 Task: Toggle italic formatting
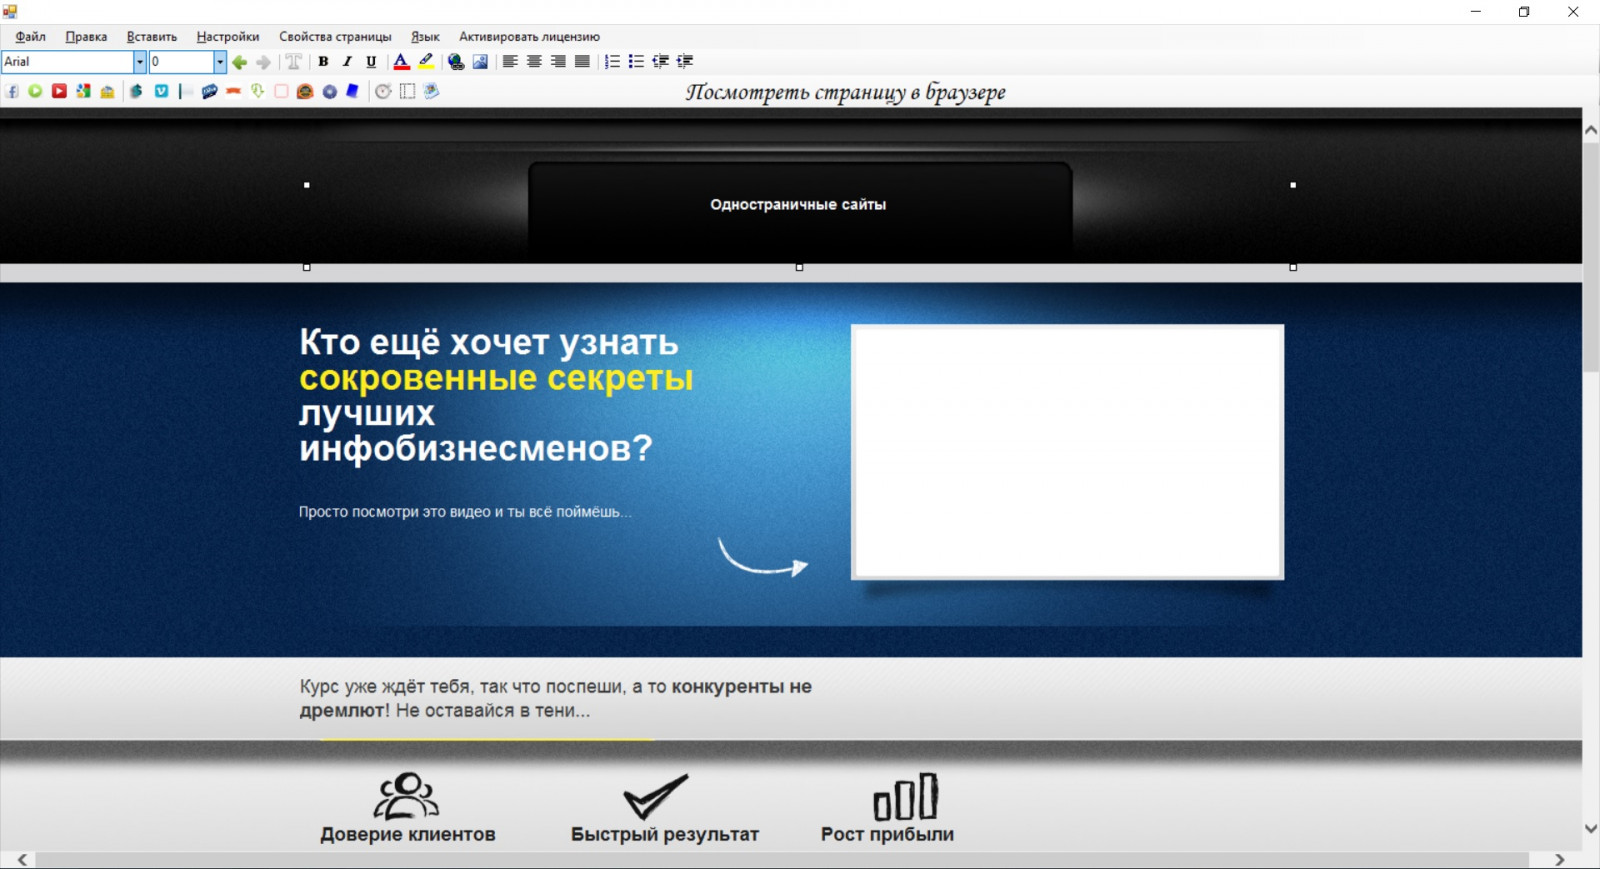(347, 62)
